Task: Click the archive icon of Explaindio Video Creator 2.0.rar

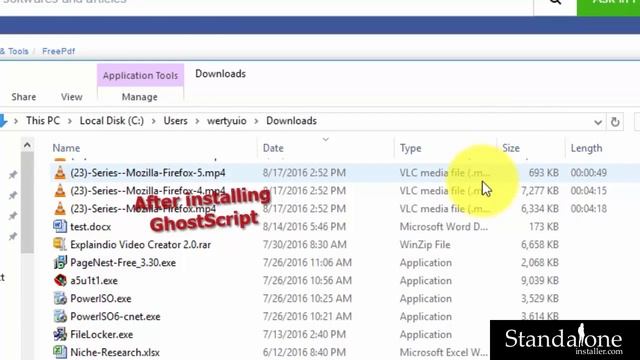Action: pos(60,244)
